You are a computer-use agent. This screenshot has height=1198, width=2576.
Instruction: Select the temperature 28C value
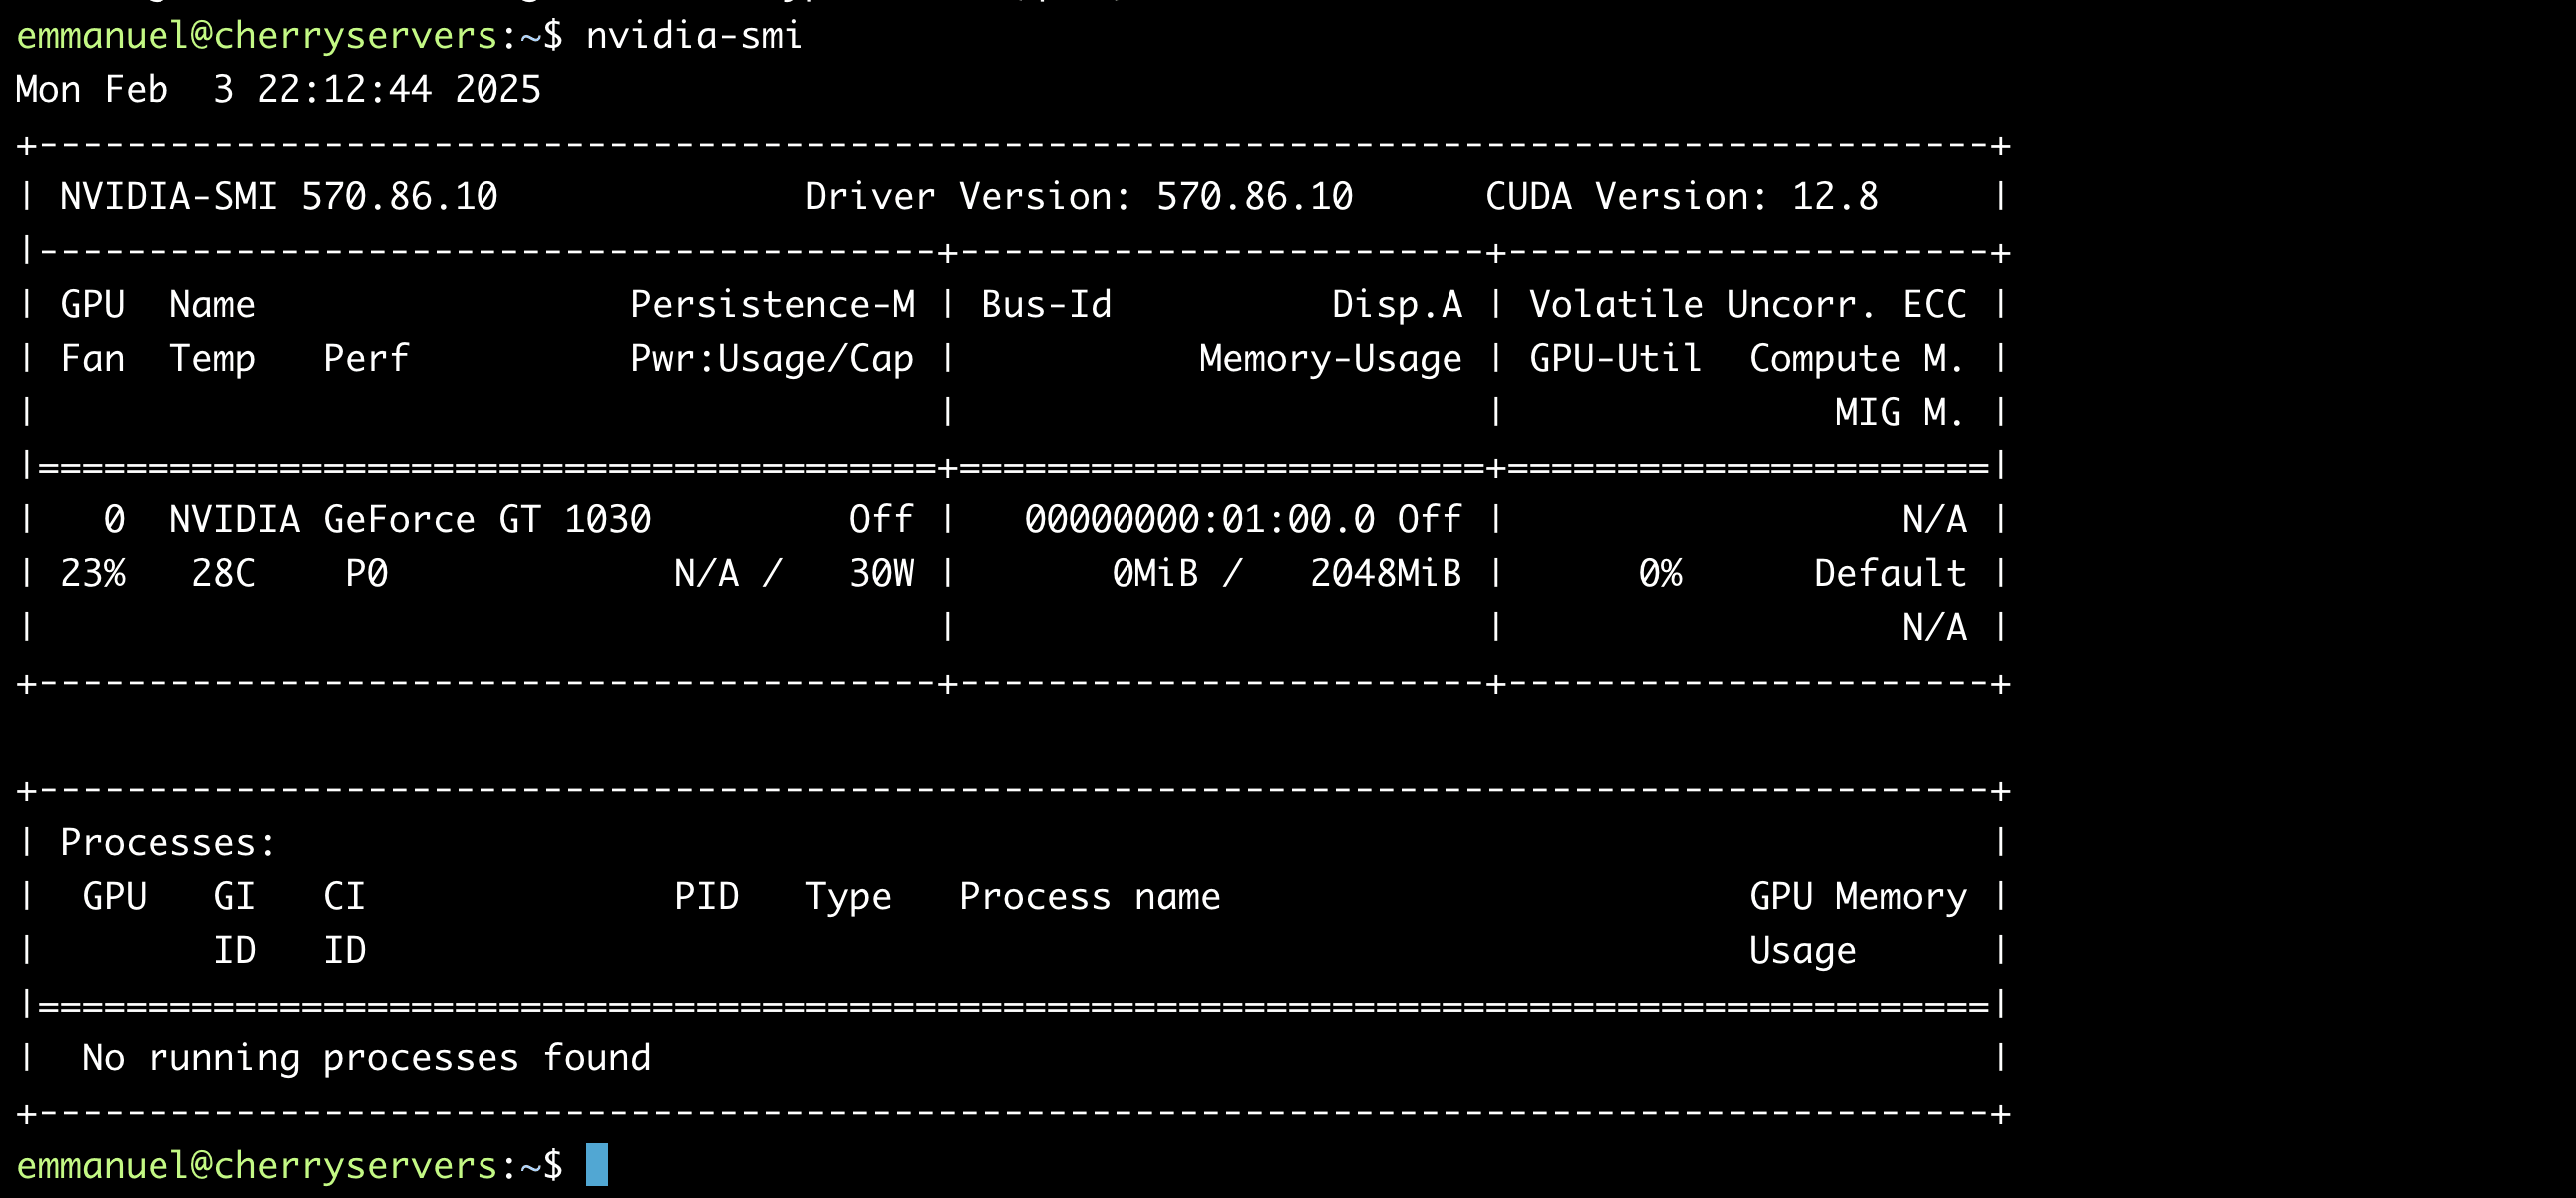[x=222, y=572]
